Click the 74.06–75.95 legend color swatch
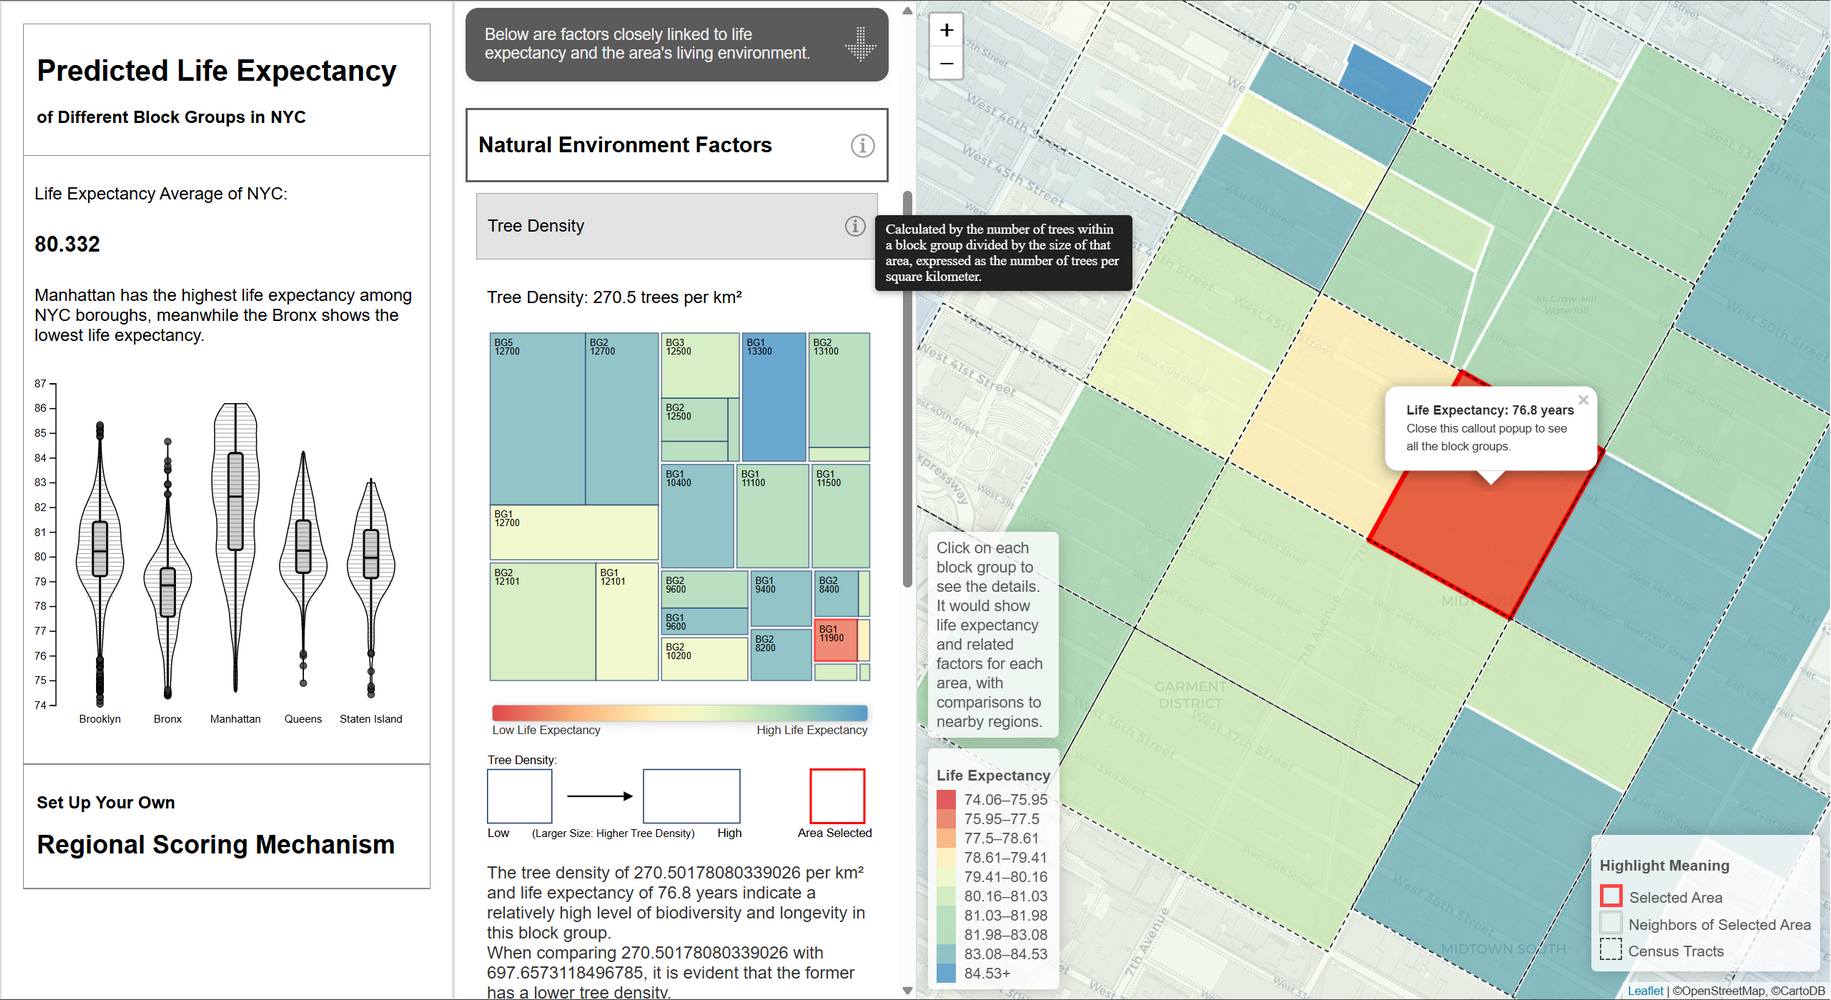 tap(946, 800)
